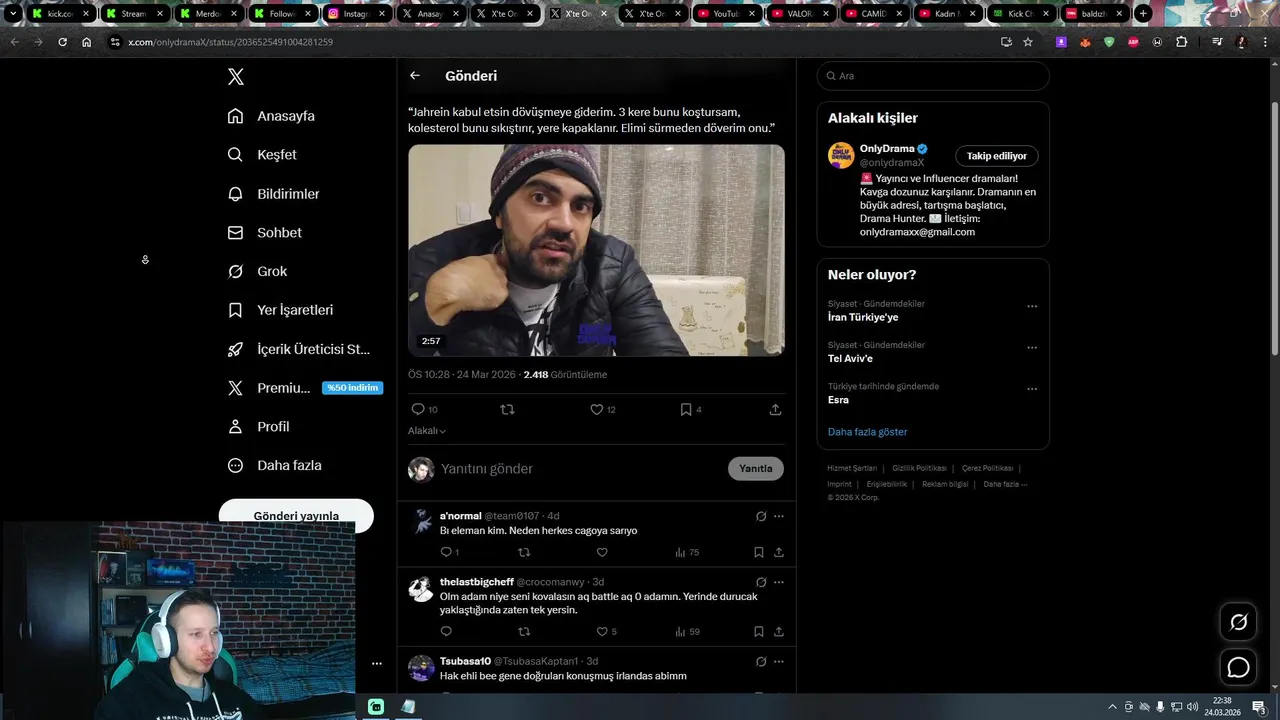
Task: Open more options on Tsubasa10's reply
Action: click(779, 662)
